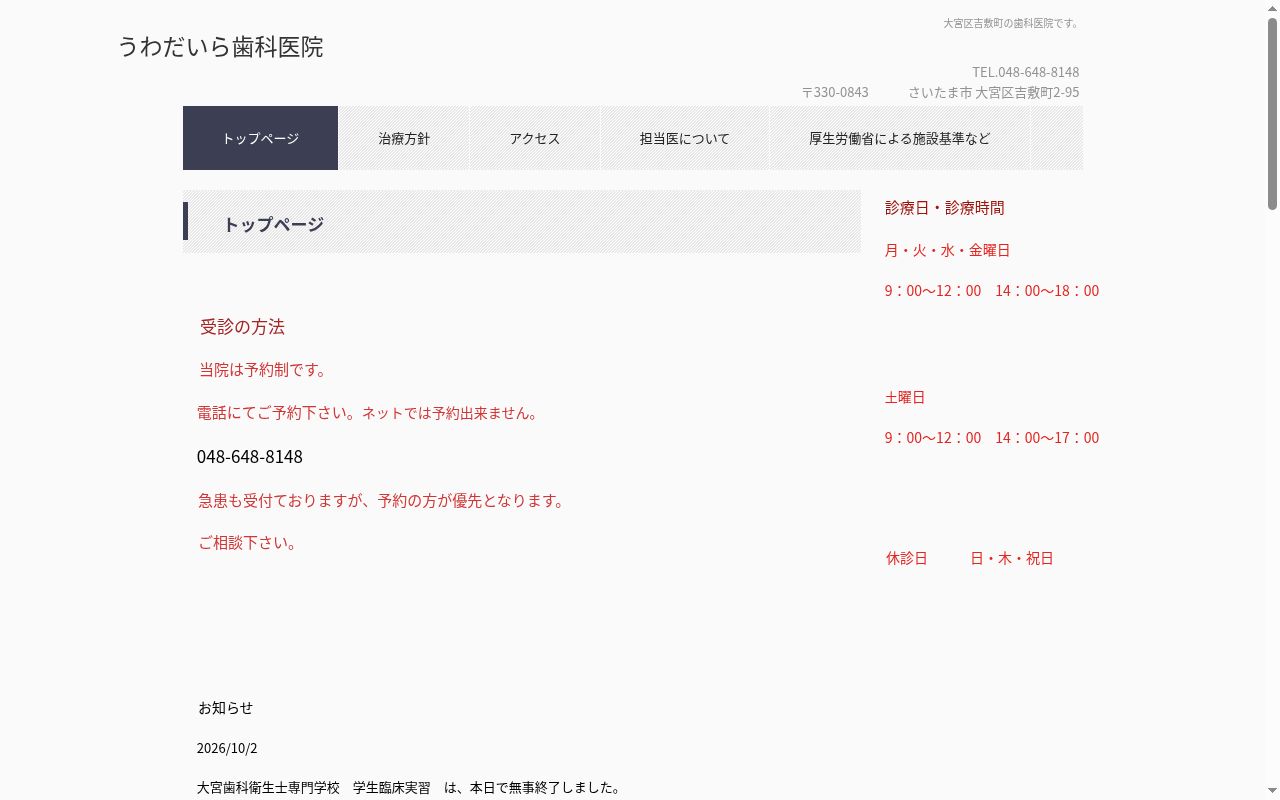1280x800 pixels.
Task: Click the 日・木・祝日 closed days text
Action: coord(1012,558)
